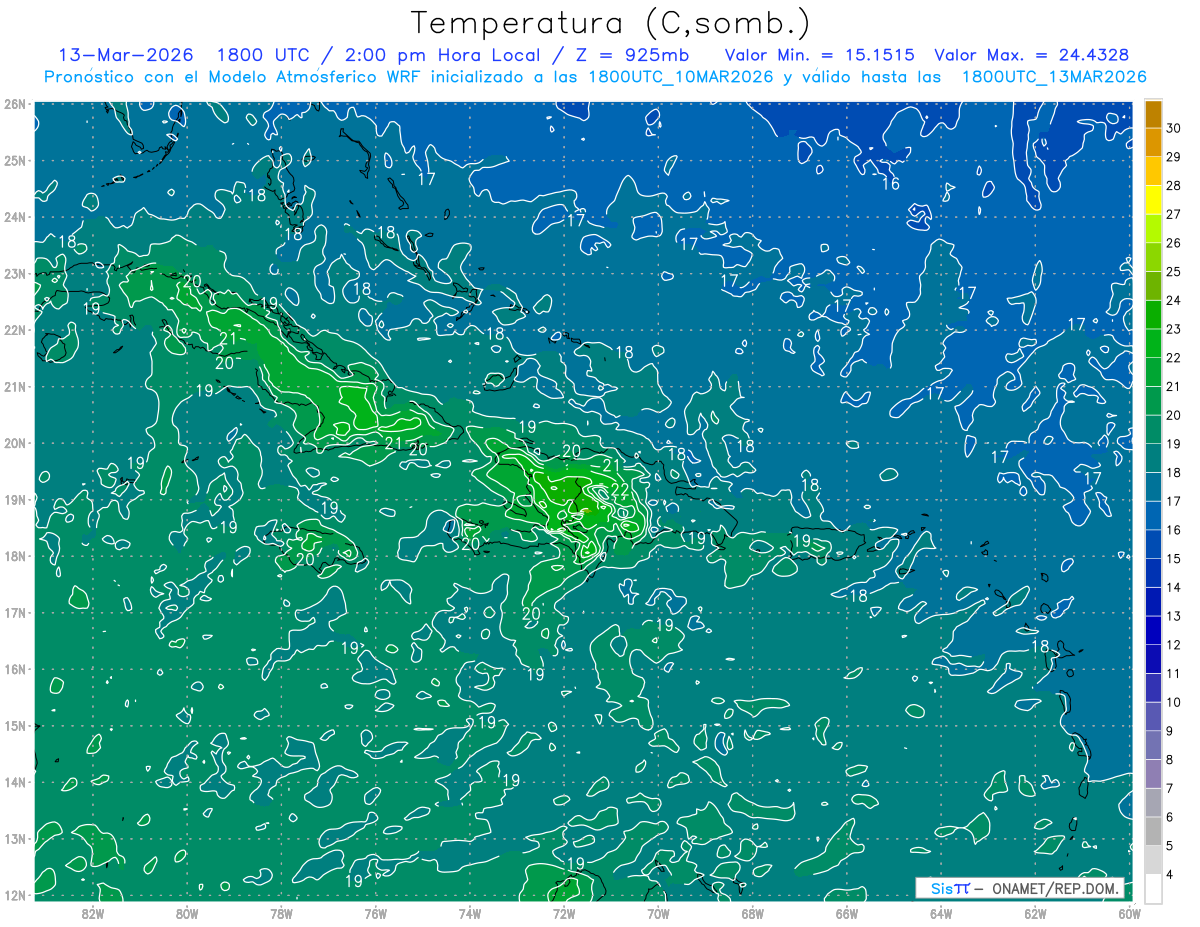Click the '6' legend value

coord(1171,817)
